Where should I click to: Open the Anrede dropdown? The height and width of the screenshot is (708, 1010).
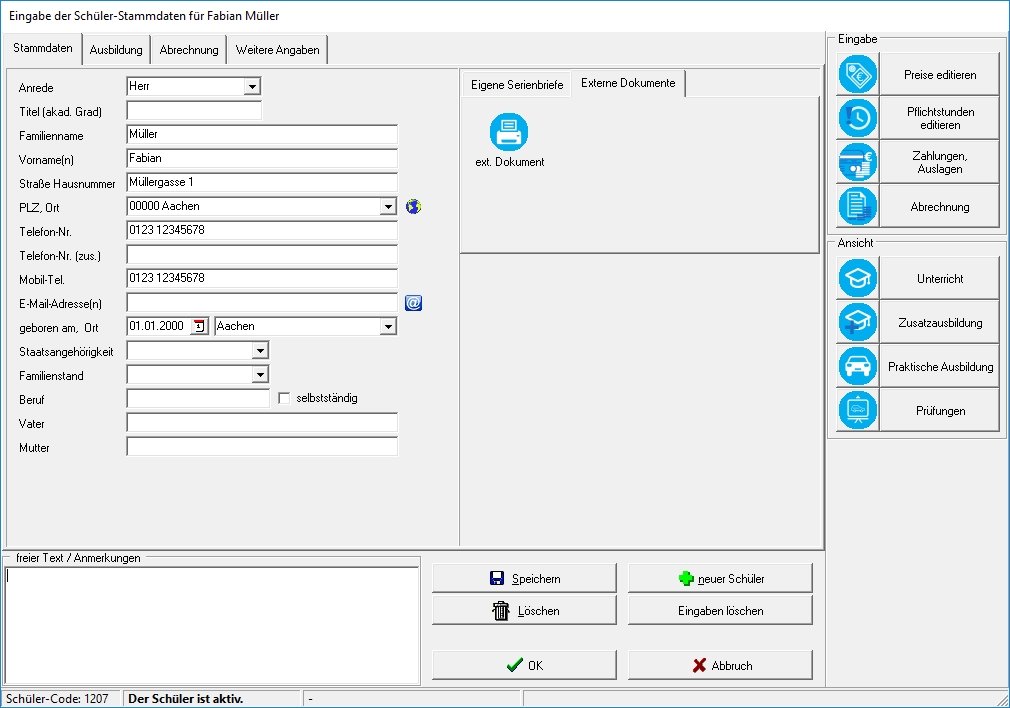tap(252, 86)
